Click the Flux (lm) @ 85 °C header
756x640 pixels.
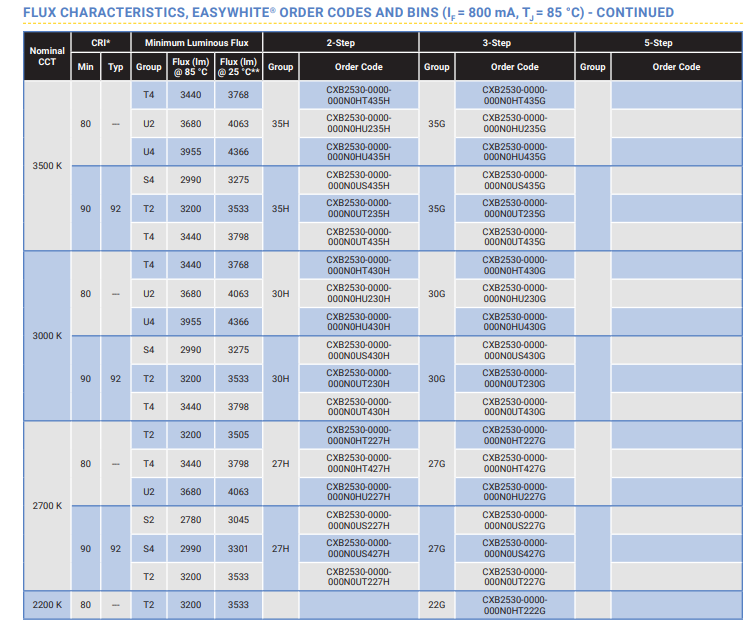point(191,67)
